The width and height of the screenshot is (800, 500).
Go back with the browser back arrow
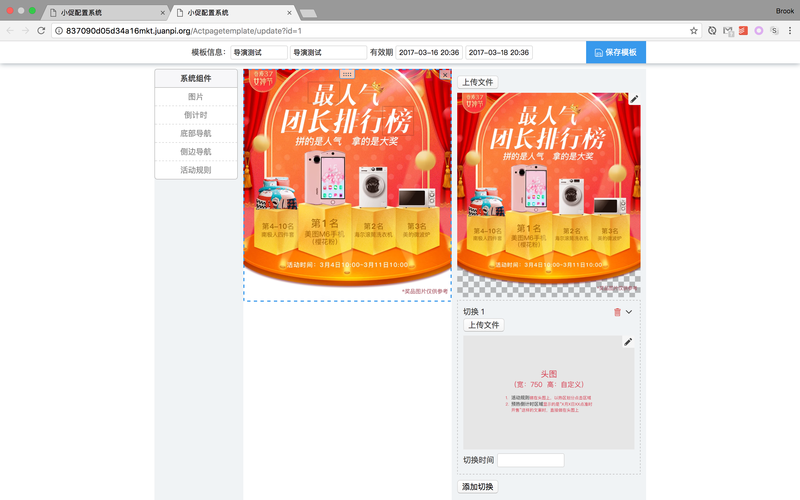coord(10,31)
